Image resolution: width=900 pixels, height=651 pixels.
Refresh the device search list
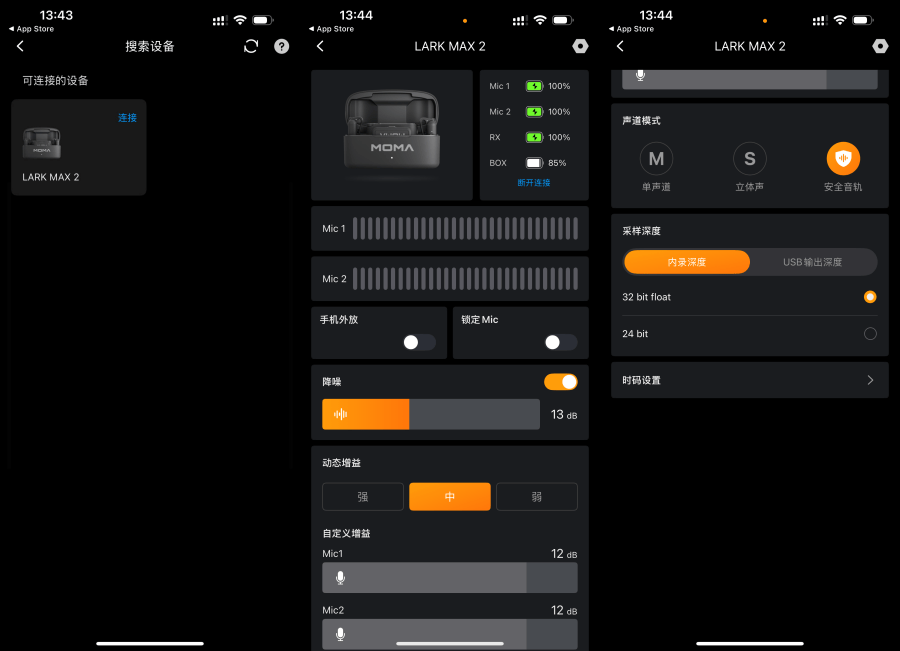click(x=251, y=46)
